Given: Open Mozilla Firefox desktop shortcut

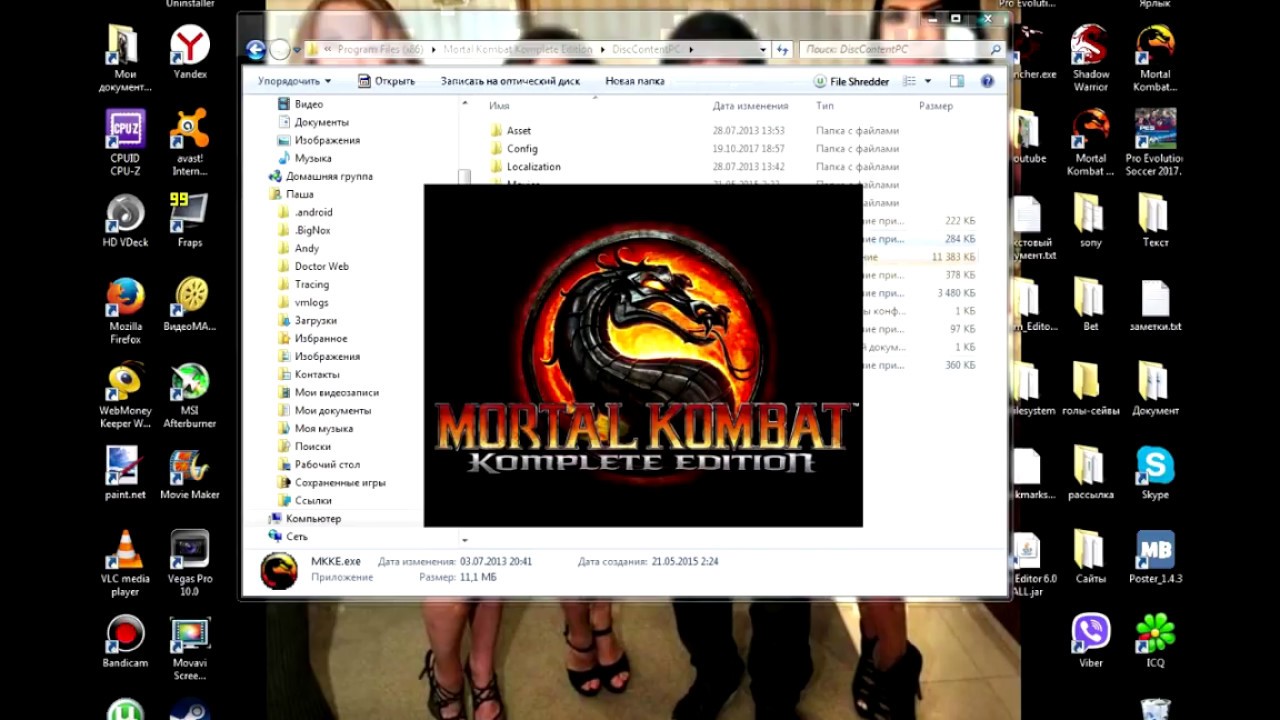Looking at the screenshot, I should point(125,311).
